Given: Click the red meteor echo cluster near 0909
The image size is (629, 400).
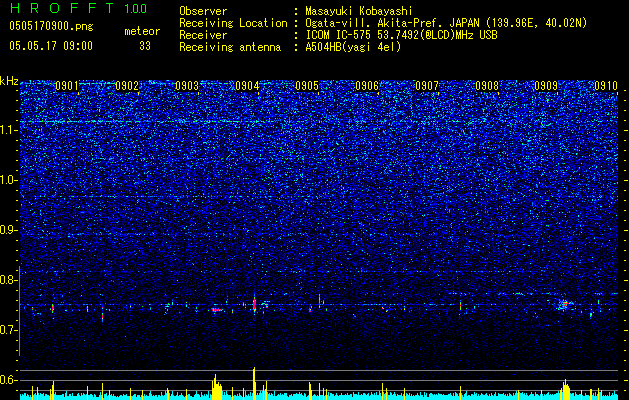Looking at the screenshot, I should click(565, 305).
